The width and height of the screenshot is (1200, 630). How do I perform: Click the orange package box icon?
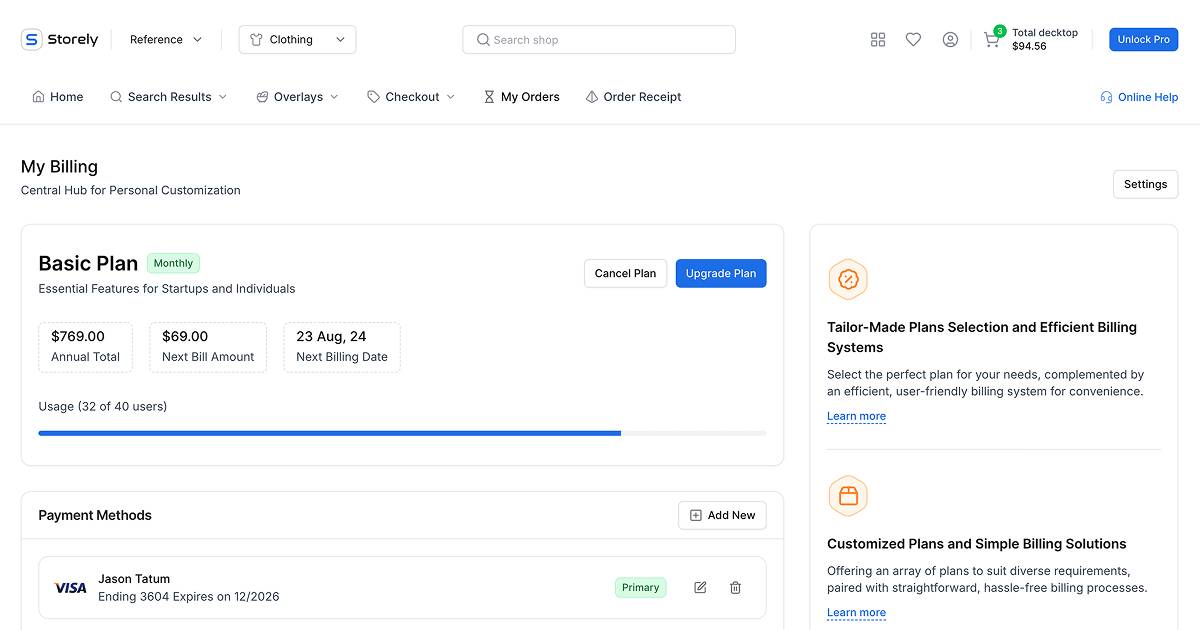point(848,496)
